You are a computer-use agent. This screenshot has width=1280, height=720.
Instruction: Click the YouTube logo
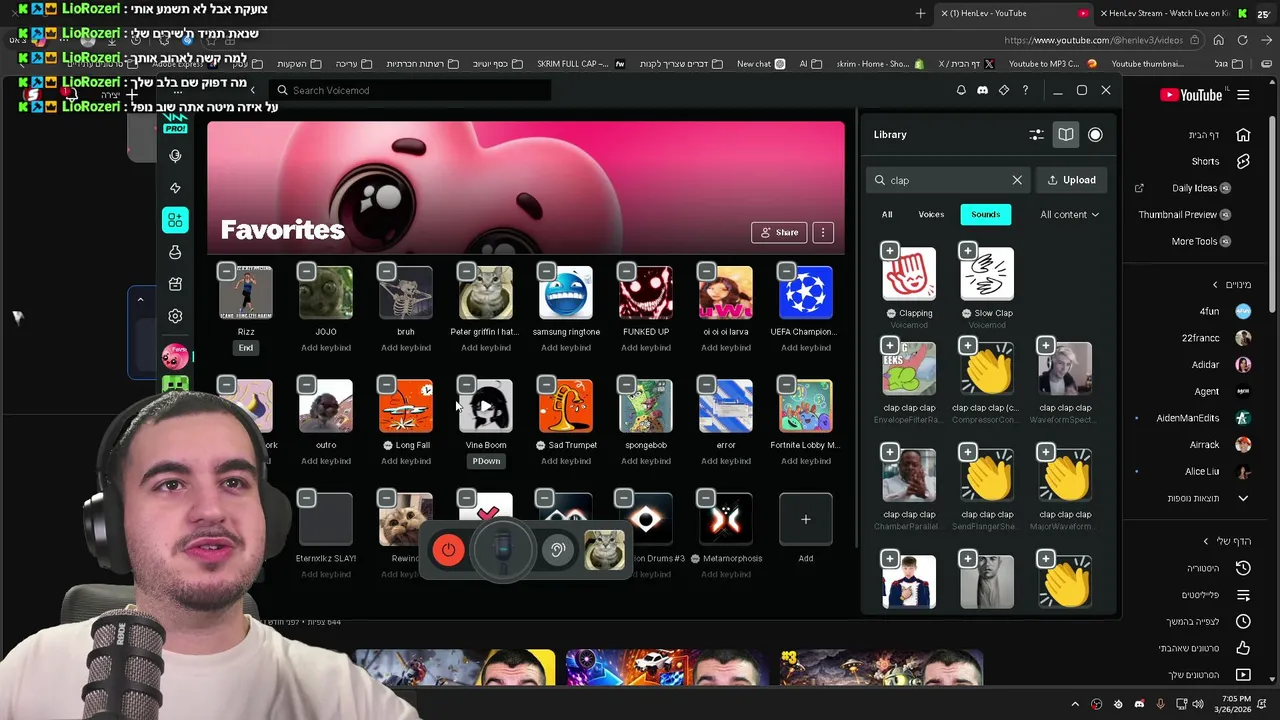point(1191,95)
